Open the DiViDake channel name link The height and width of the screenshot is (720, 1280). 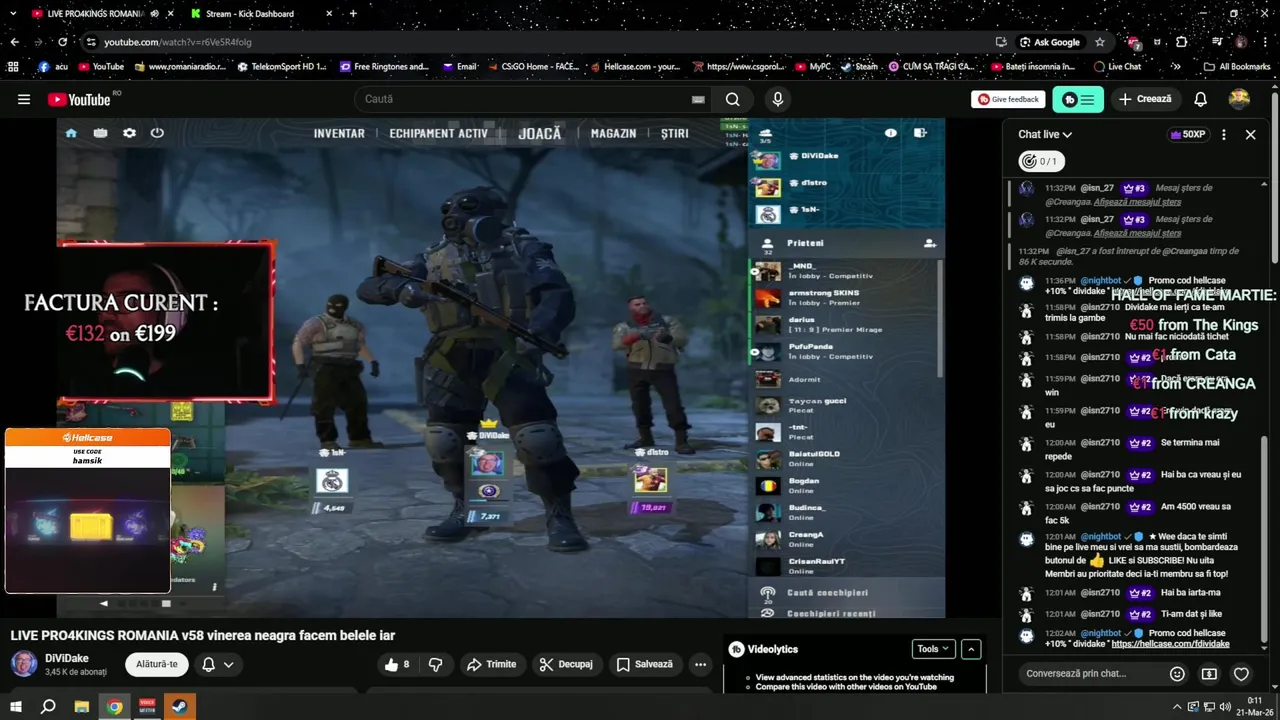(67, 658)
